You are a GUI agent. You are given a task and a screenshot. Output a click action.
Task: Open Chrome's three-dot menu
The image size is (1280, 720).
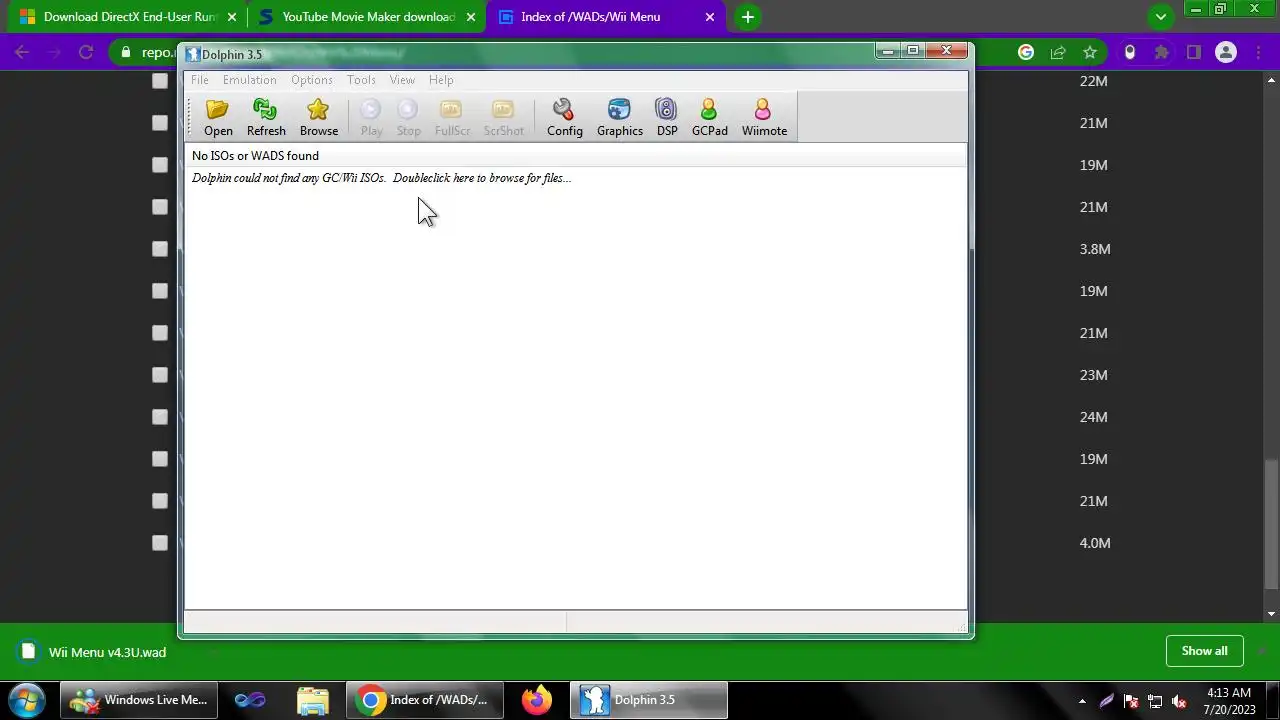click(1258, 52)
